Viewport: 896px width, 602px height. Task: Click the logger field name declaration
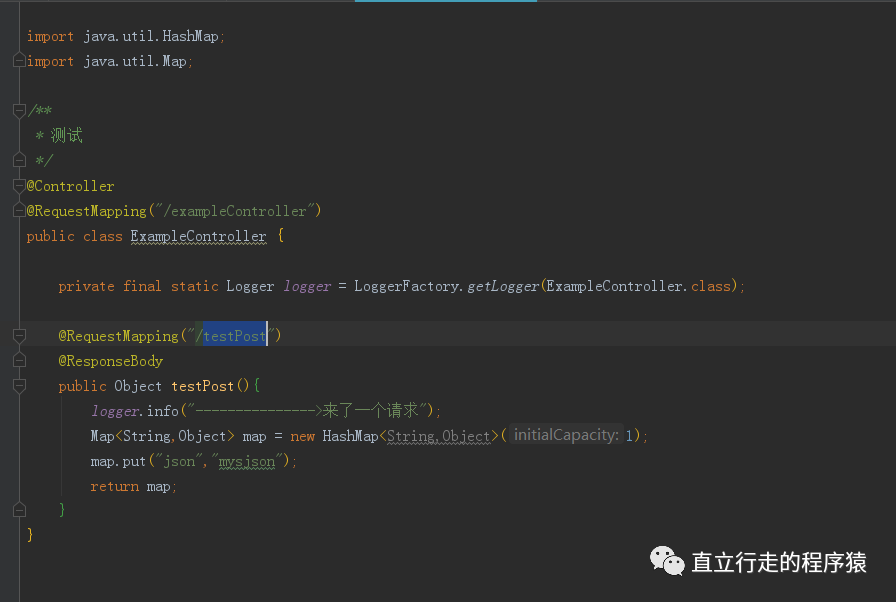tap(307, 286)
